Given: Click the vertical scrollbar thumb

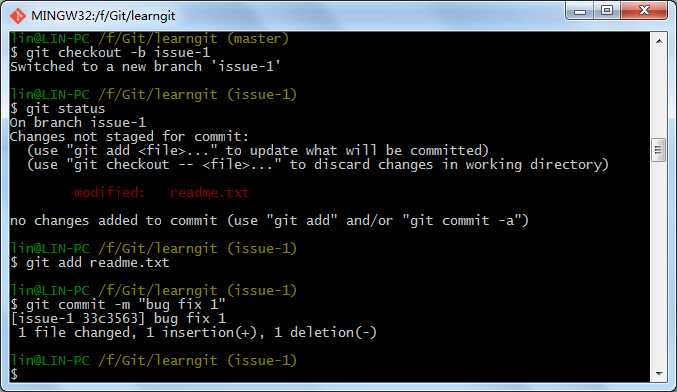Looking at the screenshot, I should pos(658,150).
